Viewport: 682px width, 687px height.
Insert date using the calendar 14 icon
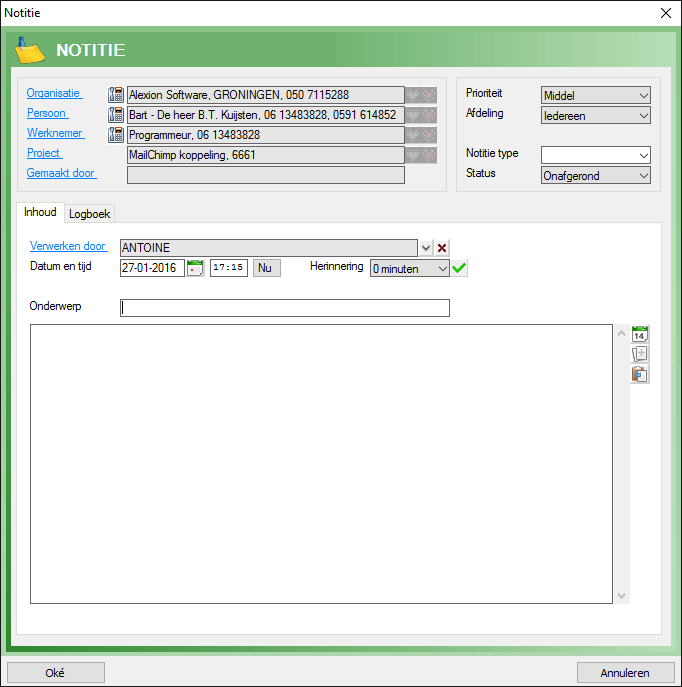pyautogui.click(x=640, y=334)
